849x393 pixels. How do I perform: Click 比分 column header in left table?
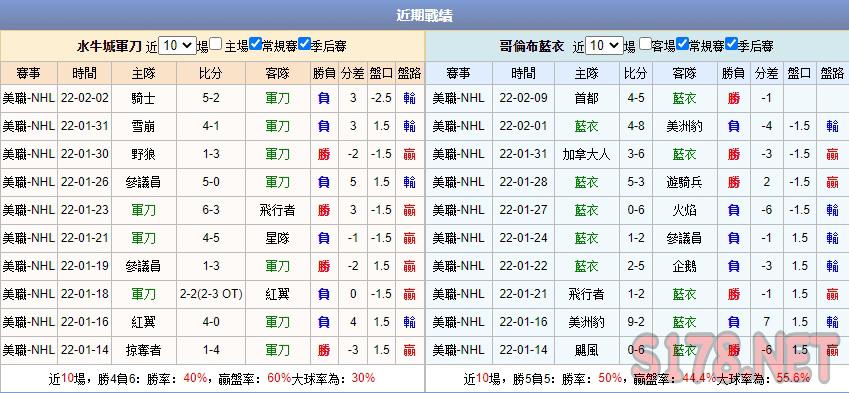(211, 73)
